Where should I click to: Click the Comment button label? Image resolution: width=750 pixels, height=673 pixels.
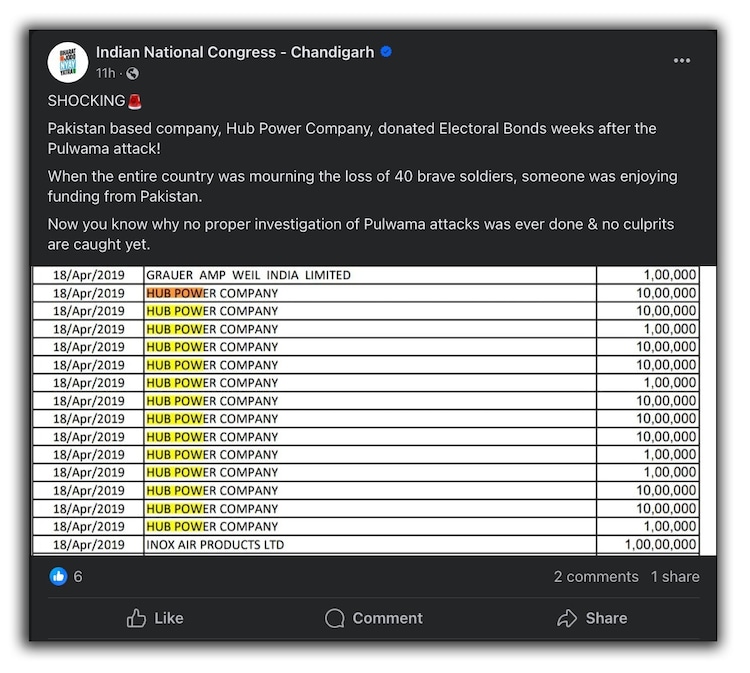click(387, 618)
